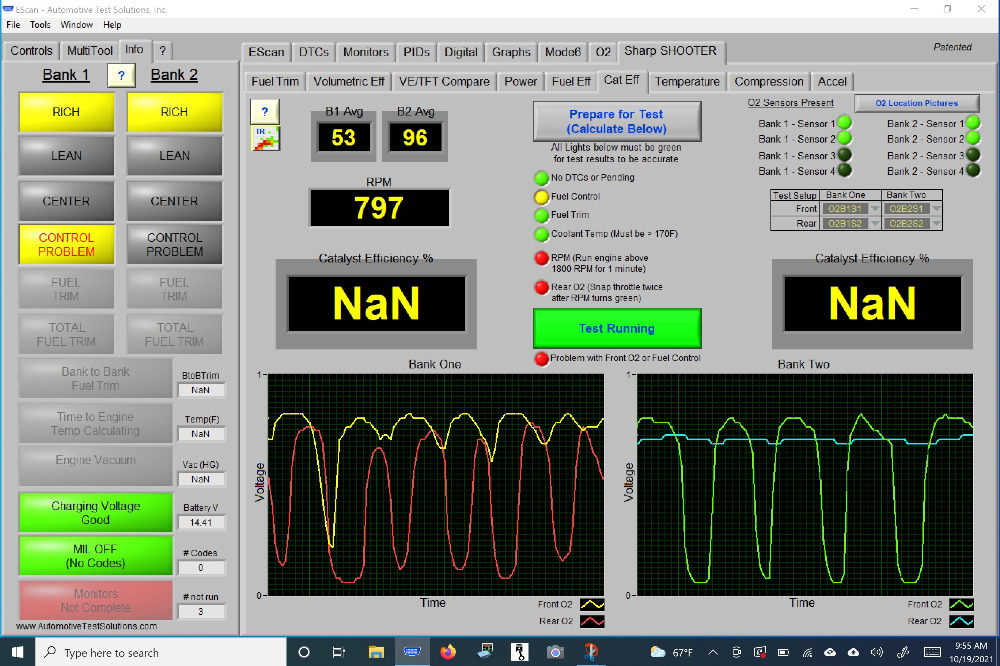This screenshot has width=1000, height=666.
Task: Click the volume icon in system tray
Action: (877, 652)
